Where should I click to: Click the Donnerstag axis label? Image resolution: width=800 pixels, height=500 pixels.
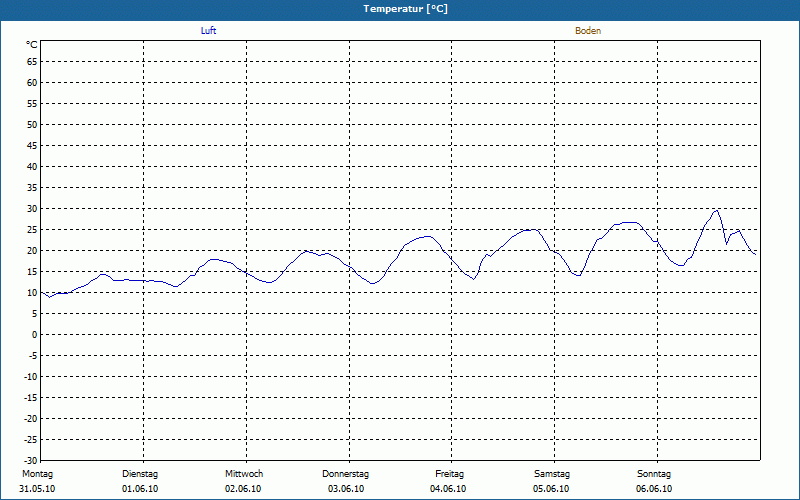pyautogui.click(x=345, y=474)
